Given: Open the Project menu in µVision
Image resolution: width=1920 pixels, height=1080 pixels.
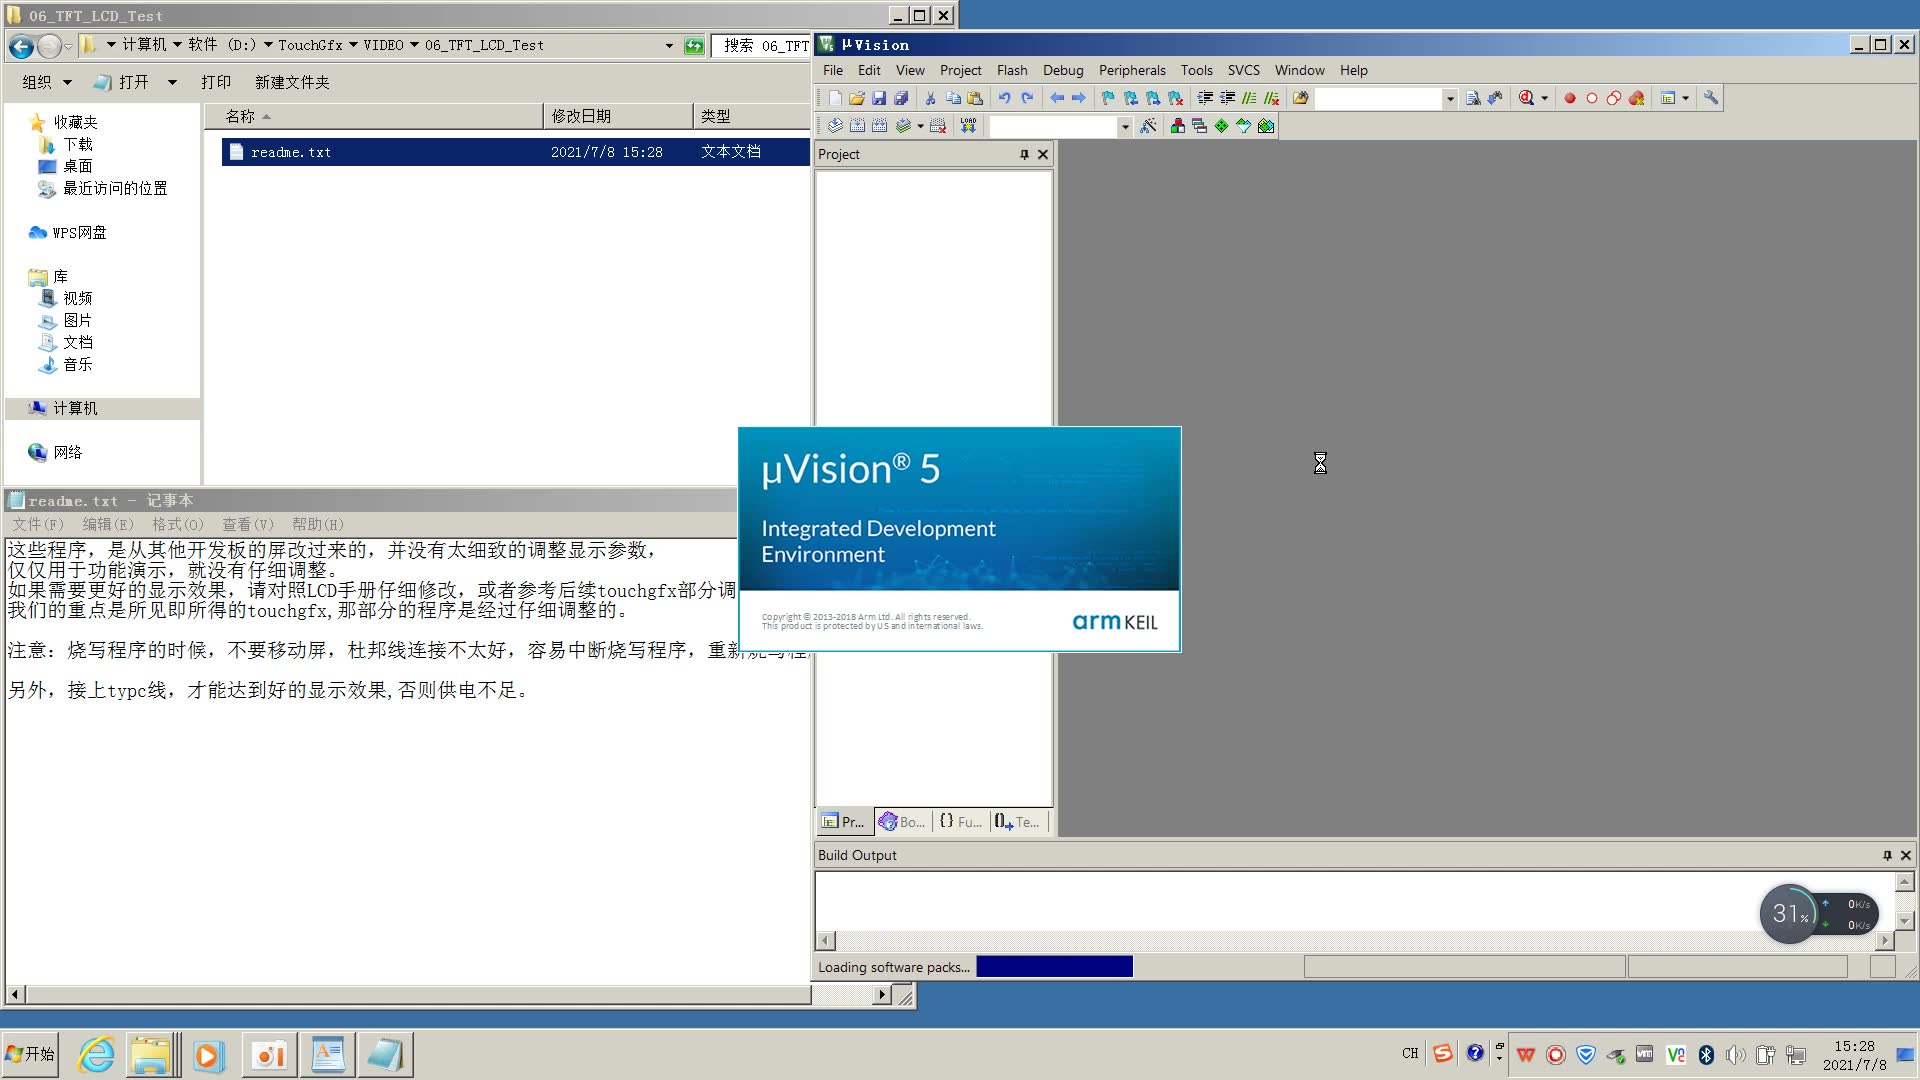Looking at the screenshot, I should 960,70.
